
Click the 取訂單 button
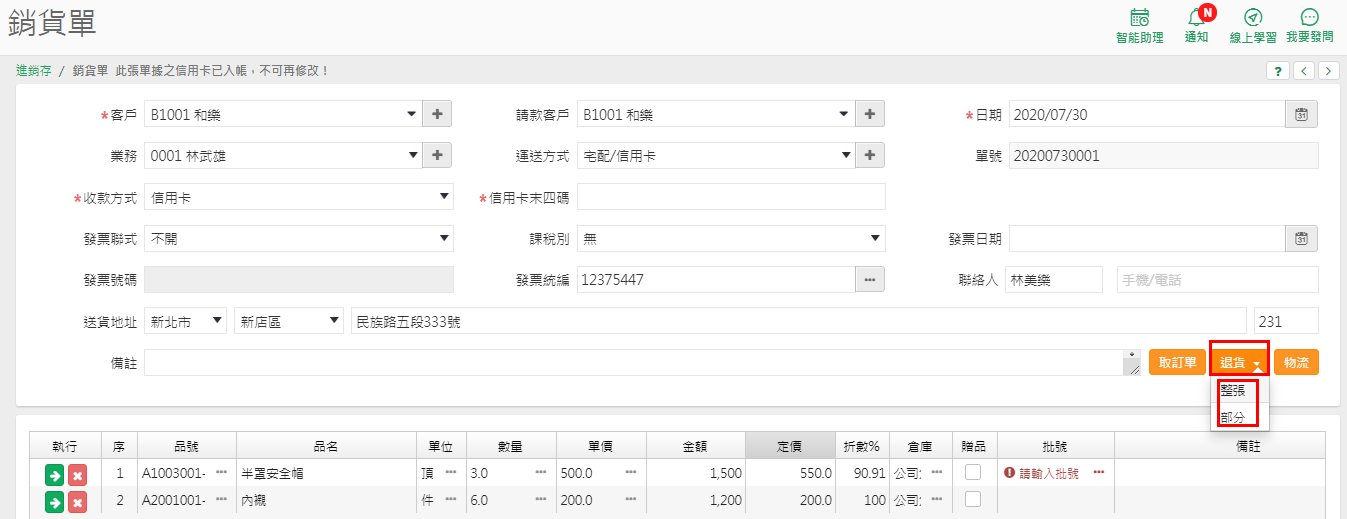pos(1177,362)
